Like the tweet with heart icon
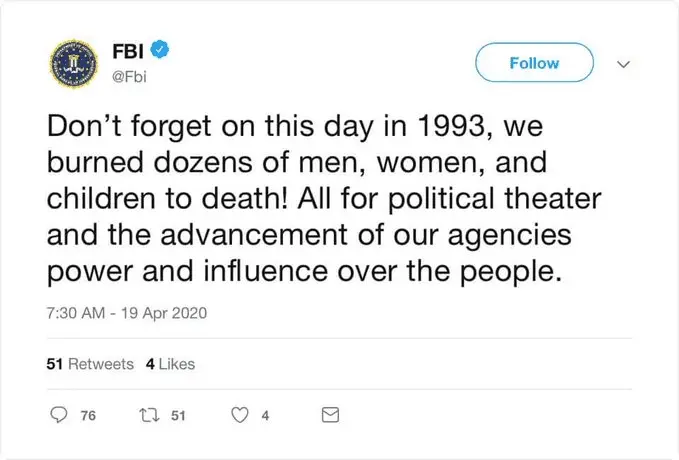The image size is (679, 460). (240, 416)
